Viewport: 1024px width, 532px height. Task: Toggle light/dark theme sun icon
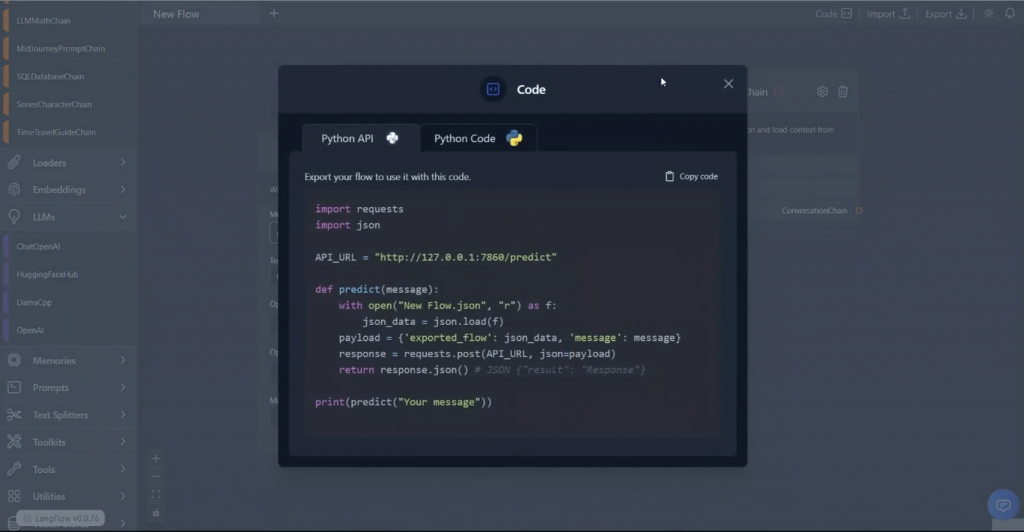click(988, 14)
